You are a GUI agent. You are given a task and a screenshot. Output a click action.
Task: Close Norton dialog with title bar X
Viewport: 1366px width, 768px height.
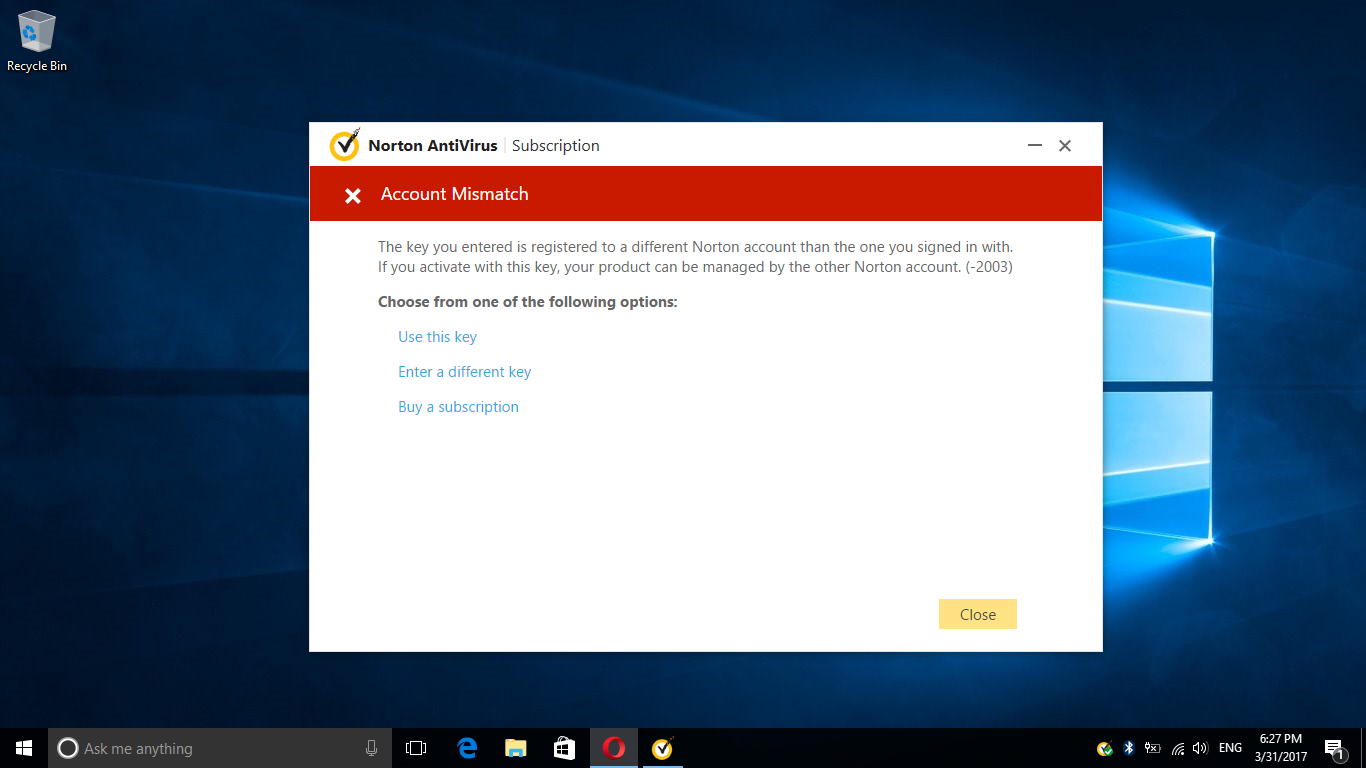coord(1065,146)
